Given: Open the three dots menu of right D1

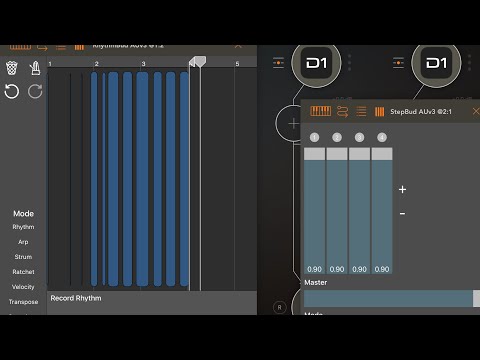Looking at the screenshot, I should 469,63.
